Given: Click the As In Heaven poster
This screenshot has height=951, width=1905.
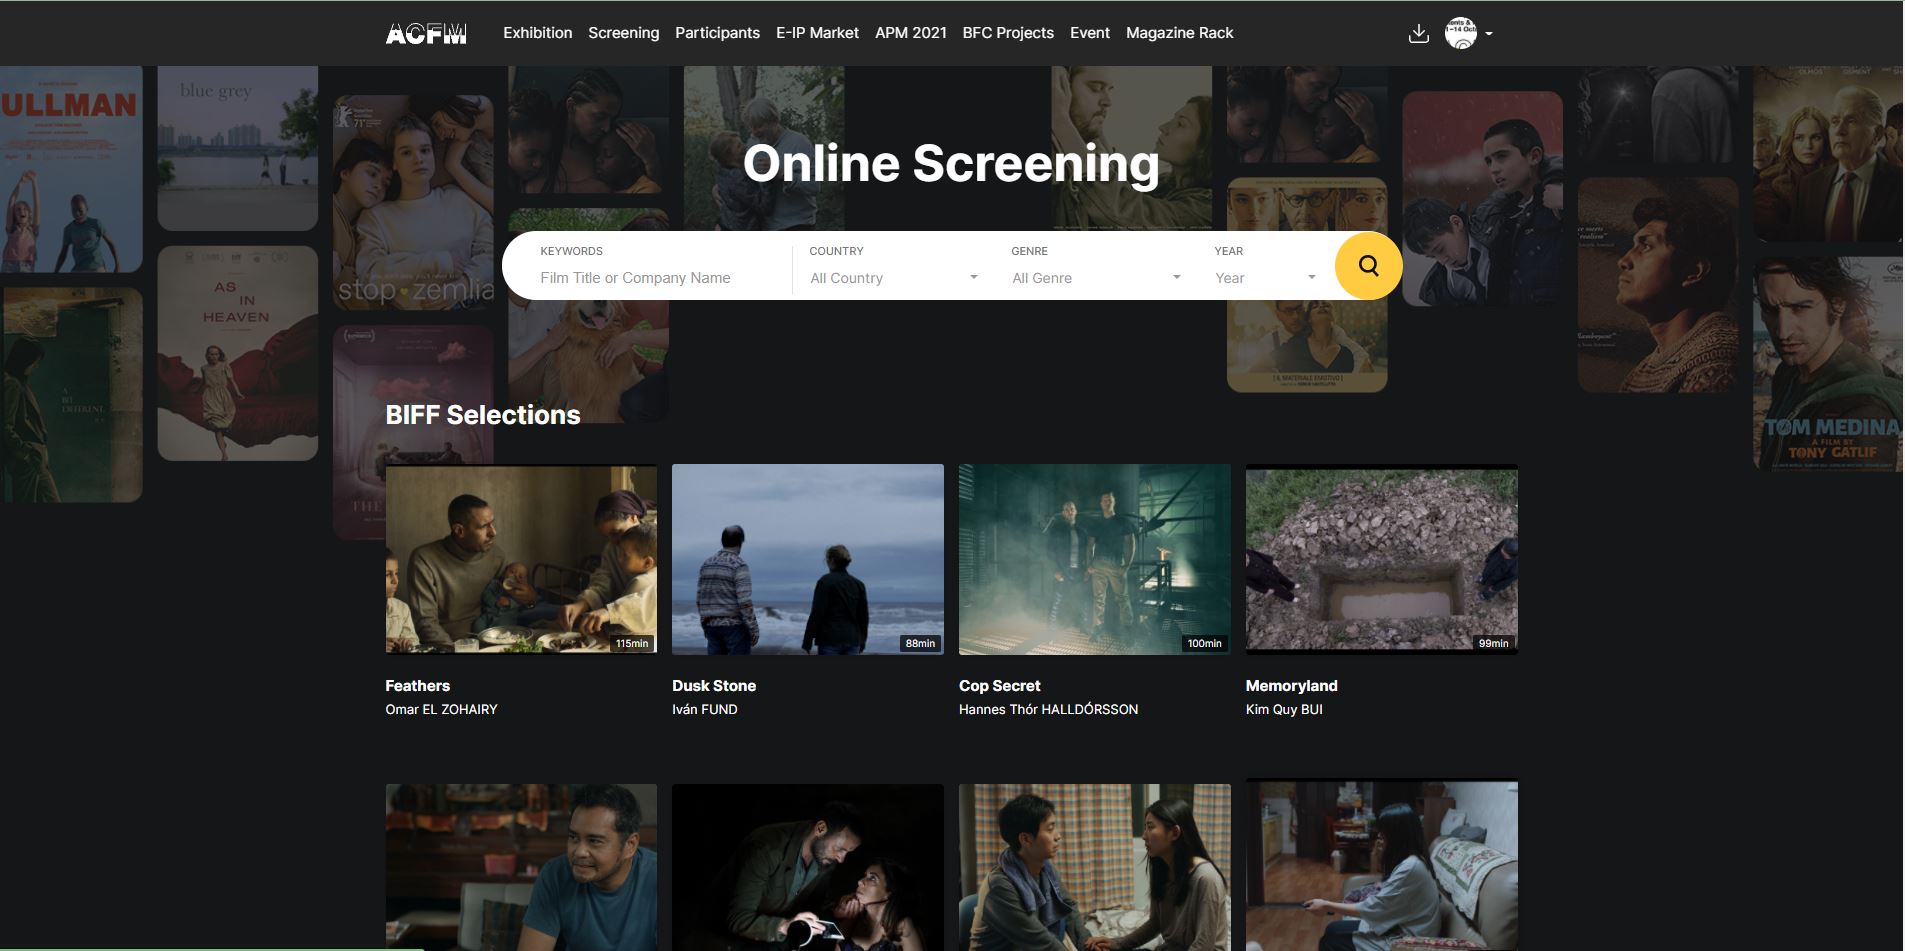Looking at the screenshot, I should 238,353.
